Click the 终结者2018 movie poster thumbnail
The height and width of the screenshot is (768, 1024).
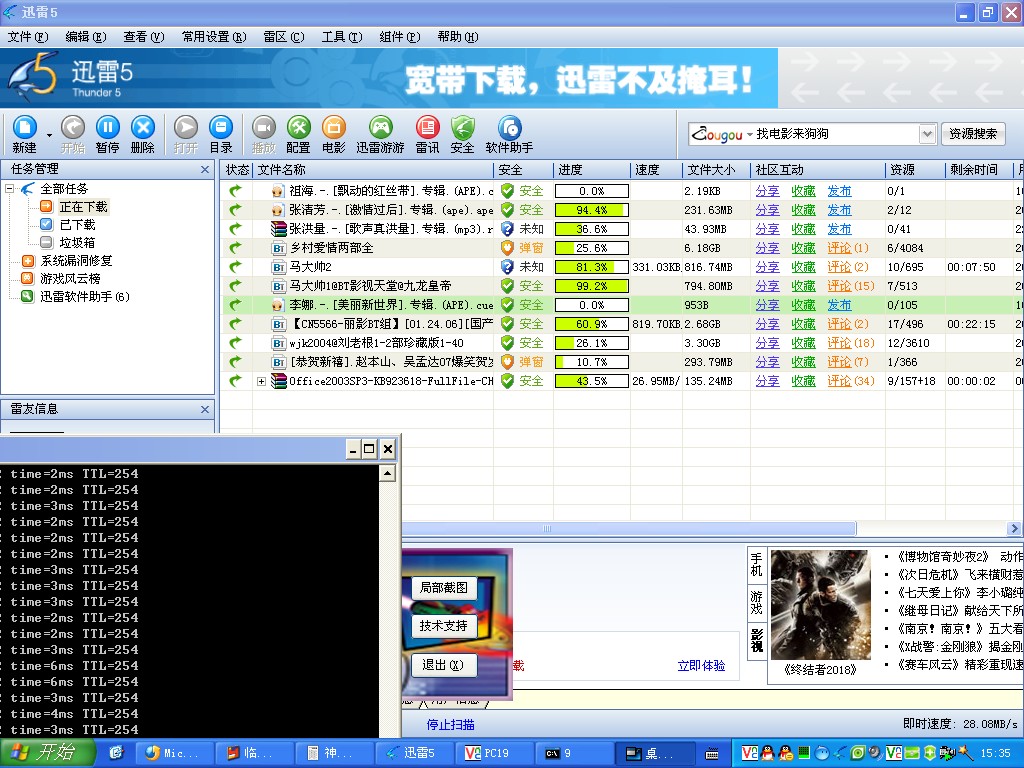pos(820,604)
